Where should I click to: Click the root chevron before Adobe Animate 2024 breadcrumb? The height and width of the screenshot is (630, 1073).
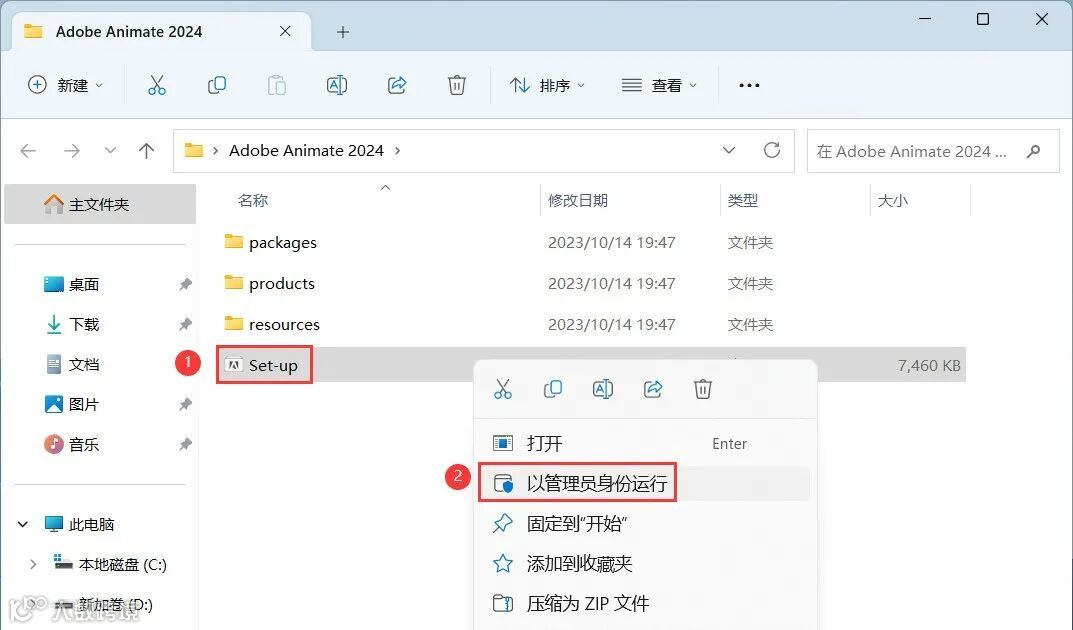coord(216,150)
